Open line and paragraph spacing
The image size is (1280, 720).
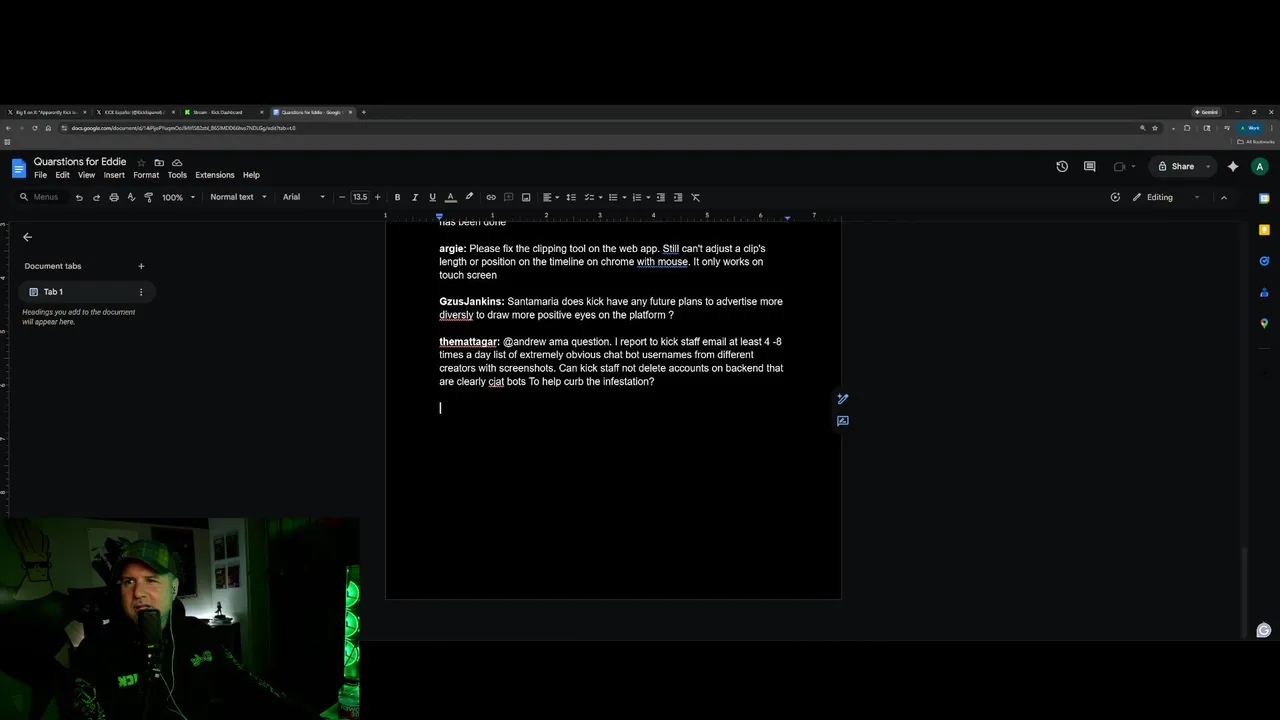(571, 197)
